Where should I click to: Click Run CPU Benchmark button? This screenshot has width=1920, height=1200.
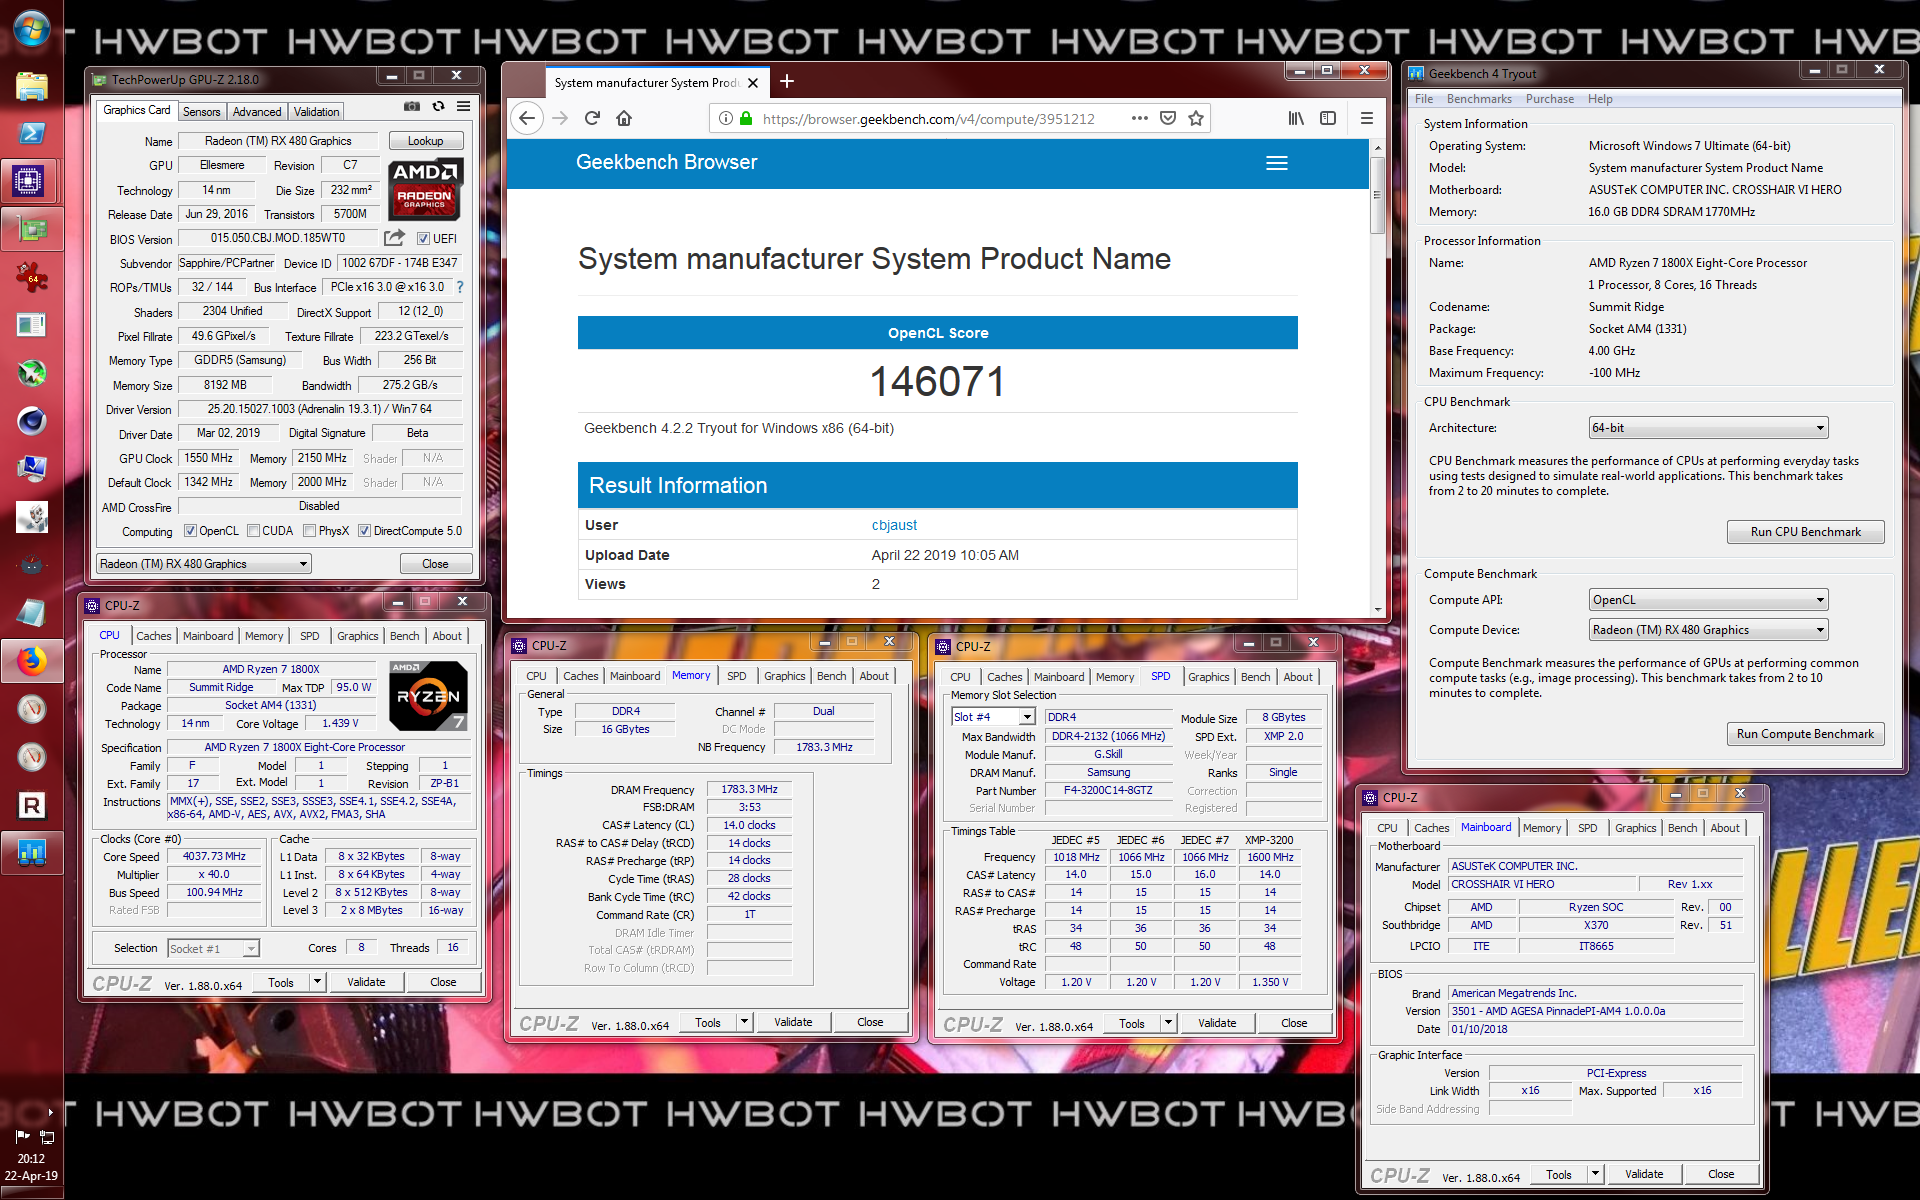click(1805, 532)
